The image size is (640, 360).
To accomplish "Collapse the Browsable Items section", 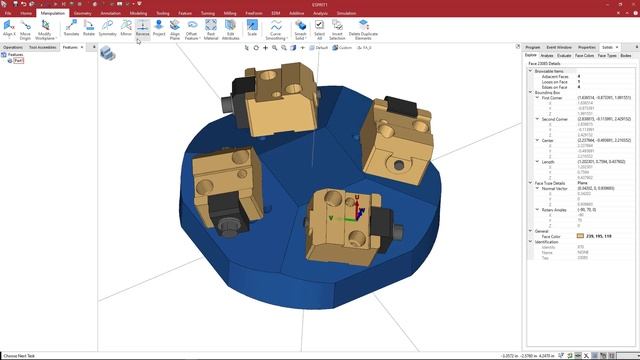I will click(x=531, y=71).
